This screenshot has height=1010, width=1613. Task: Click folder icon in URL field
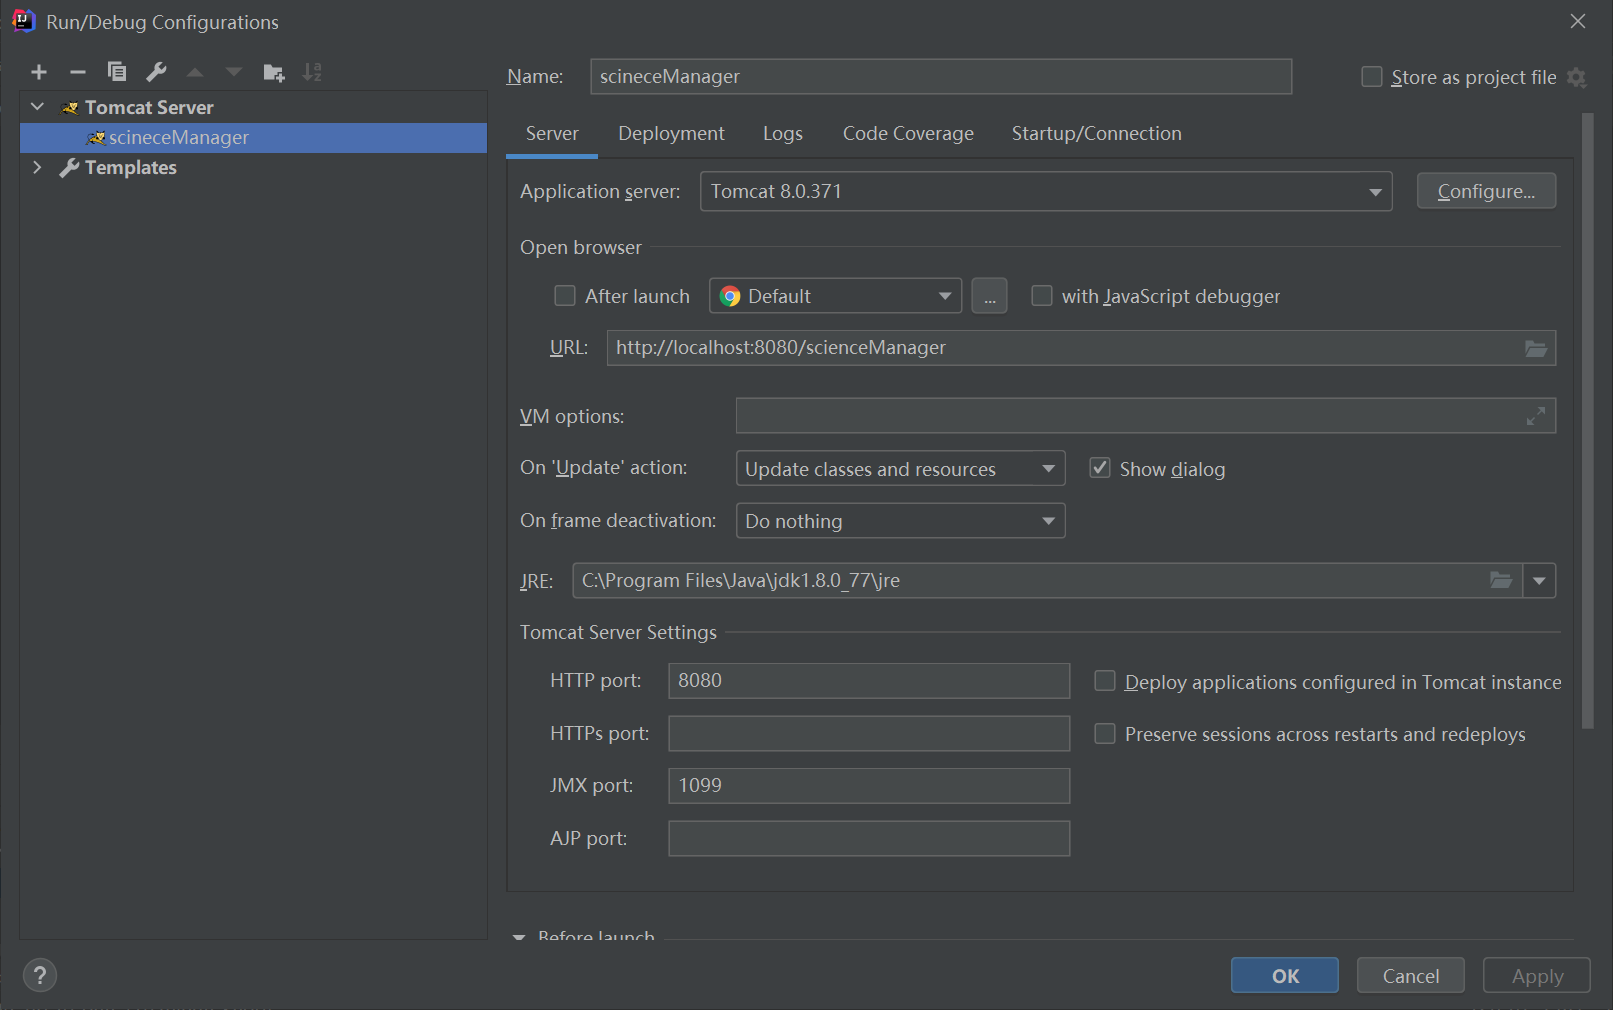point(1536,348)
